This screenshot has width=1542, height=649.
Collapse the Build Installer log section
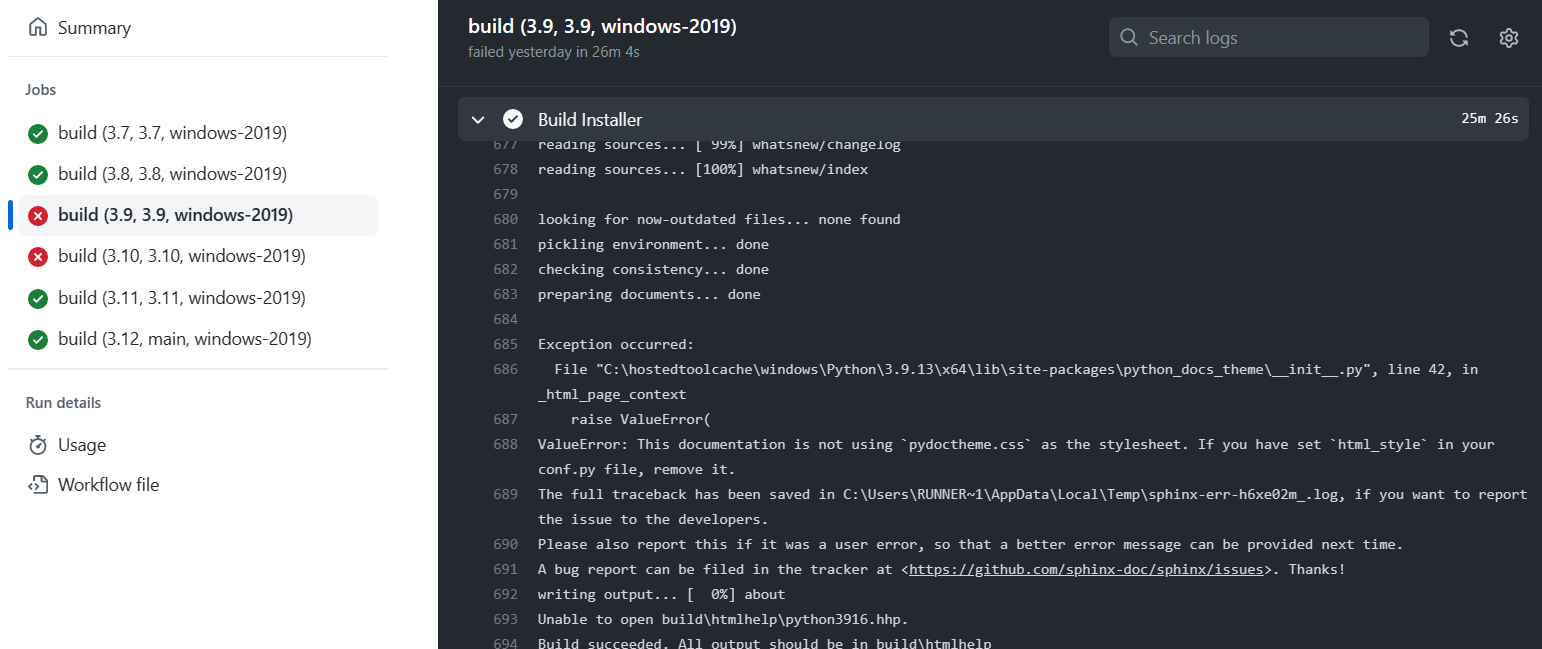[478, 118]
